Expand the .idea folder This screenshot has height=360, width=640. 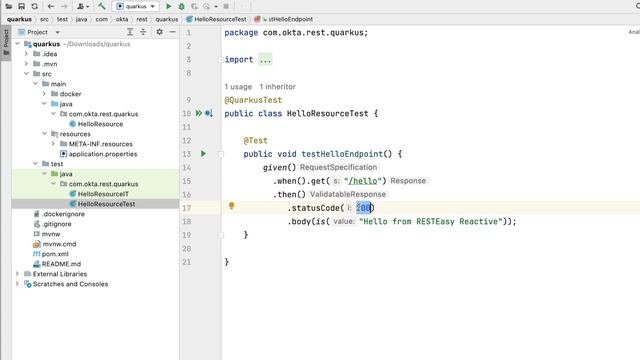(x=27, y=54)
